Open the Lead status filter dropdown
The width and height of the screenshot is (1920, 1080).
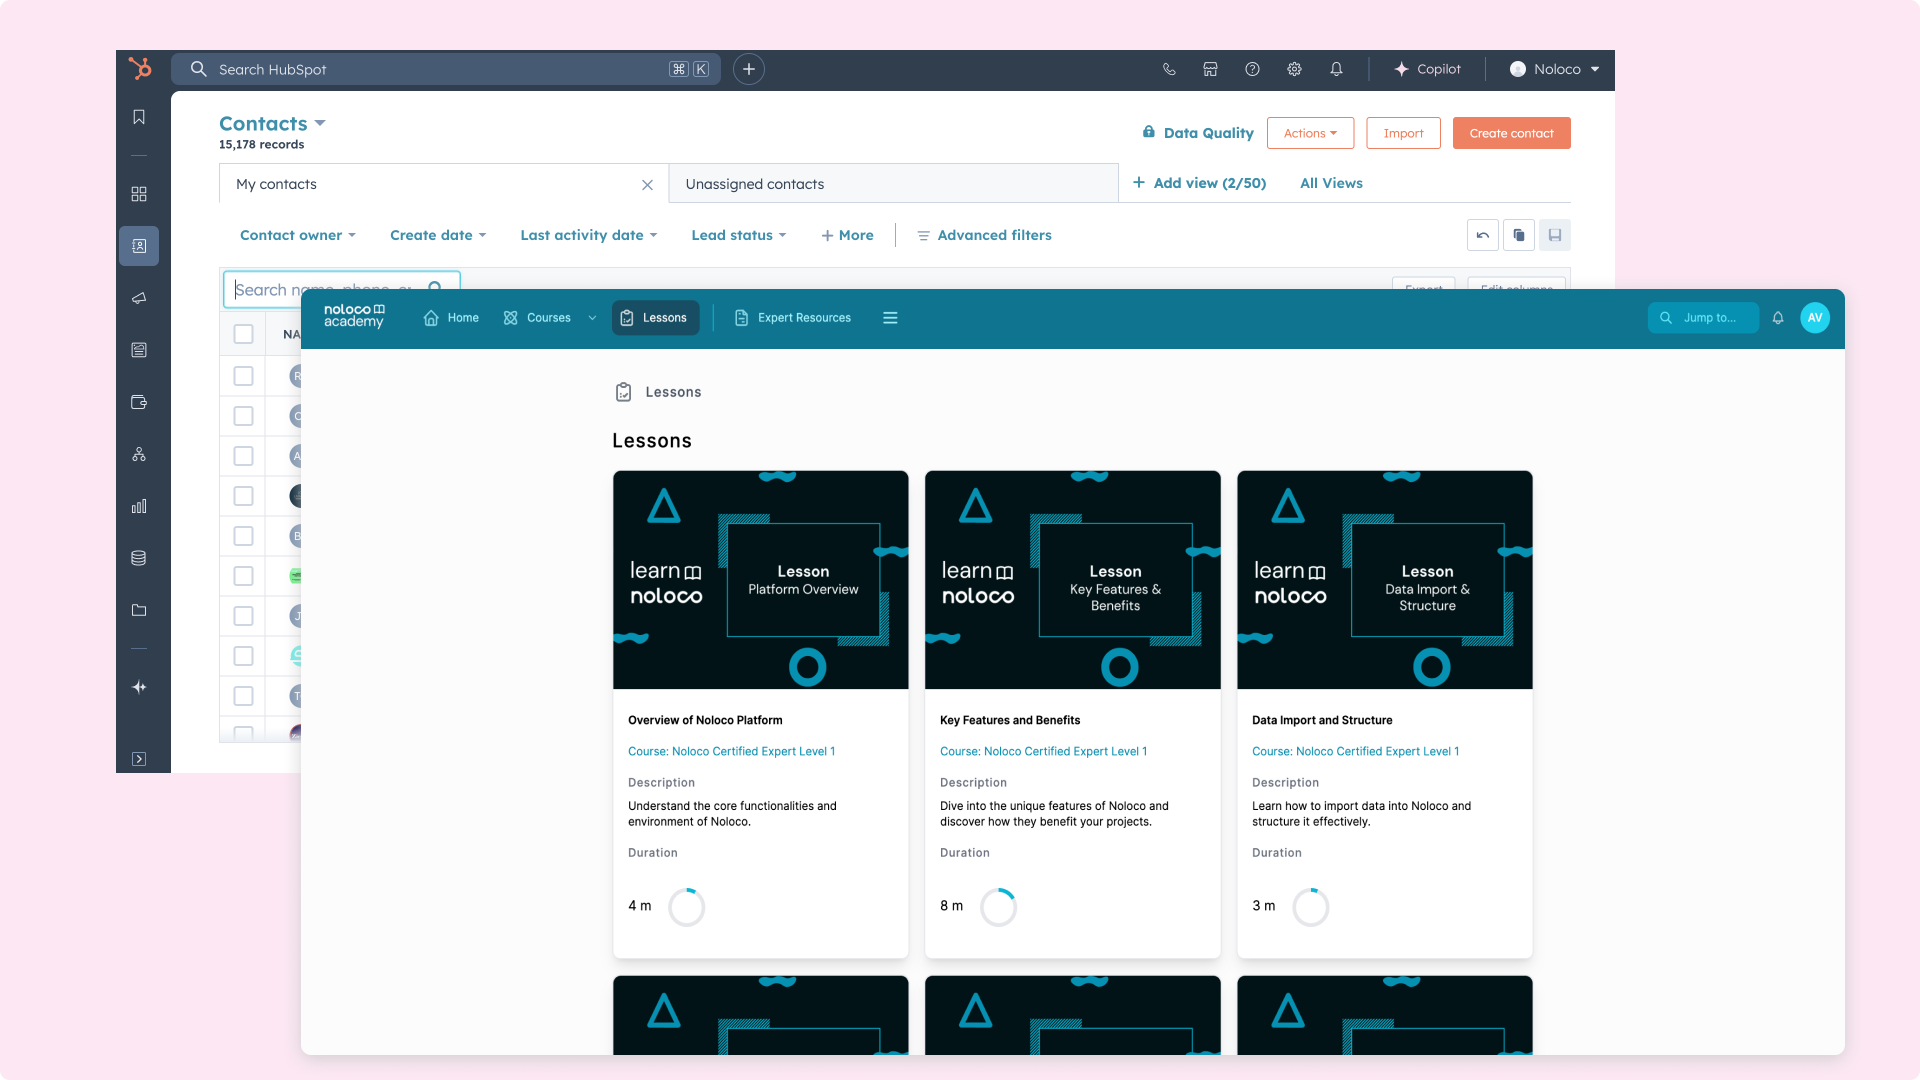pyautogui.click(x=738, y=235)
